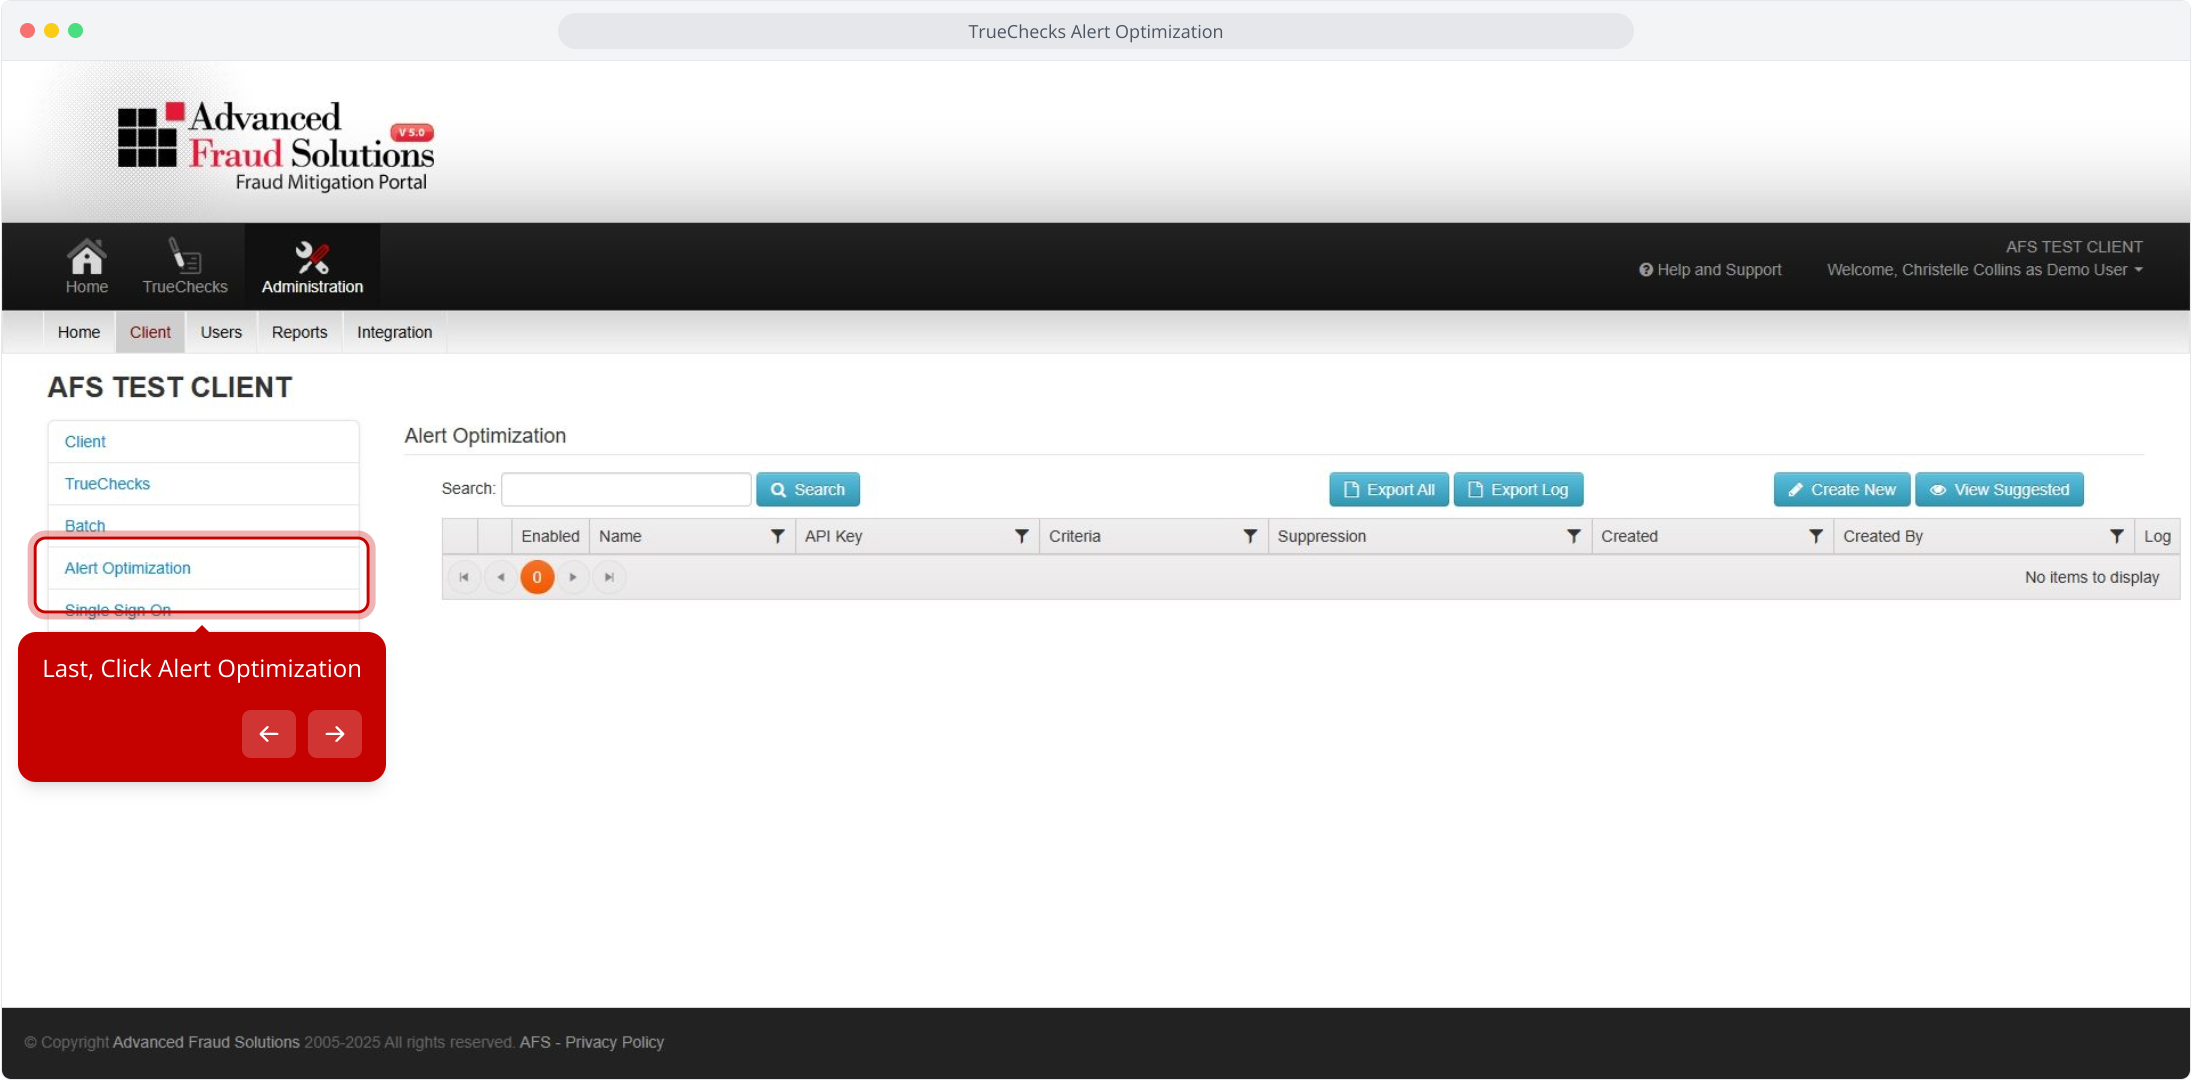Open the TrueChecks section icon
This screenshot has height=1080, width=2192.
(185, 267)
